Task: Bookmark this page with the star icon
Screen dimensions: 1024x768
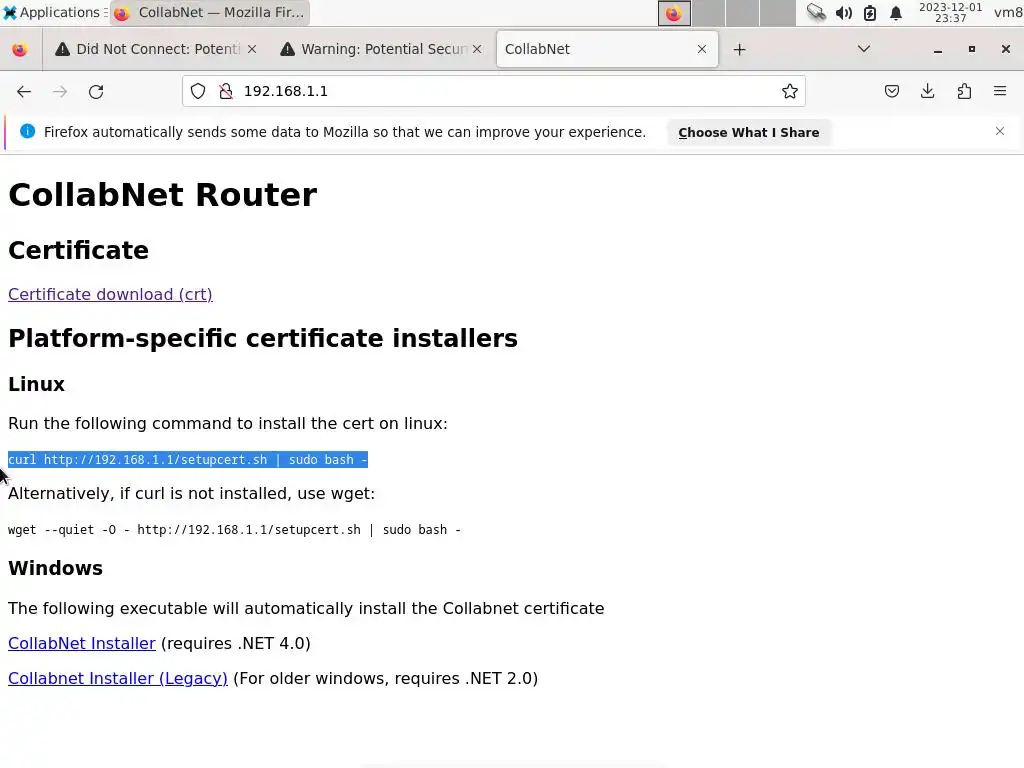Action: pyautogui.click(x=790, y=91)
